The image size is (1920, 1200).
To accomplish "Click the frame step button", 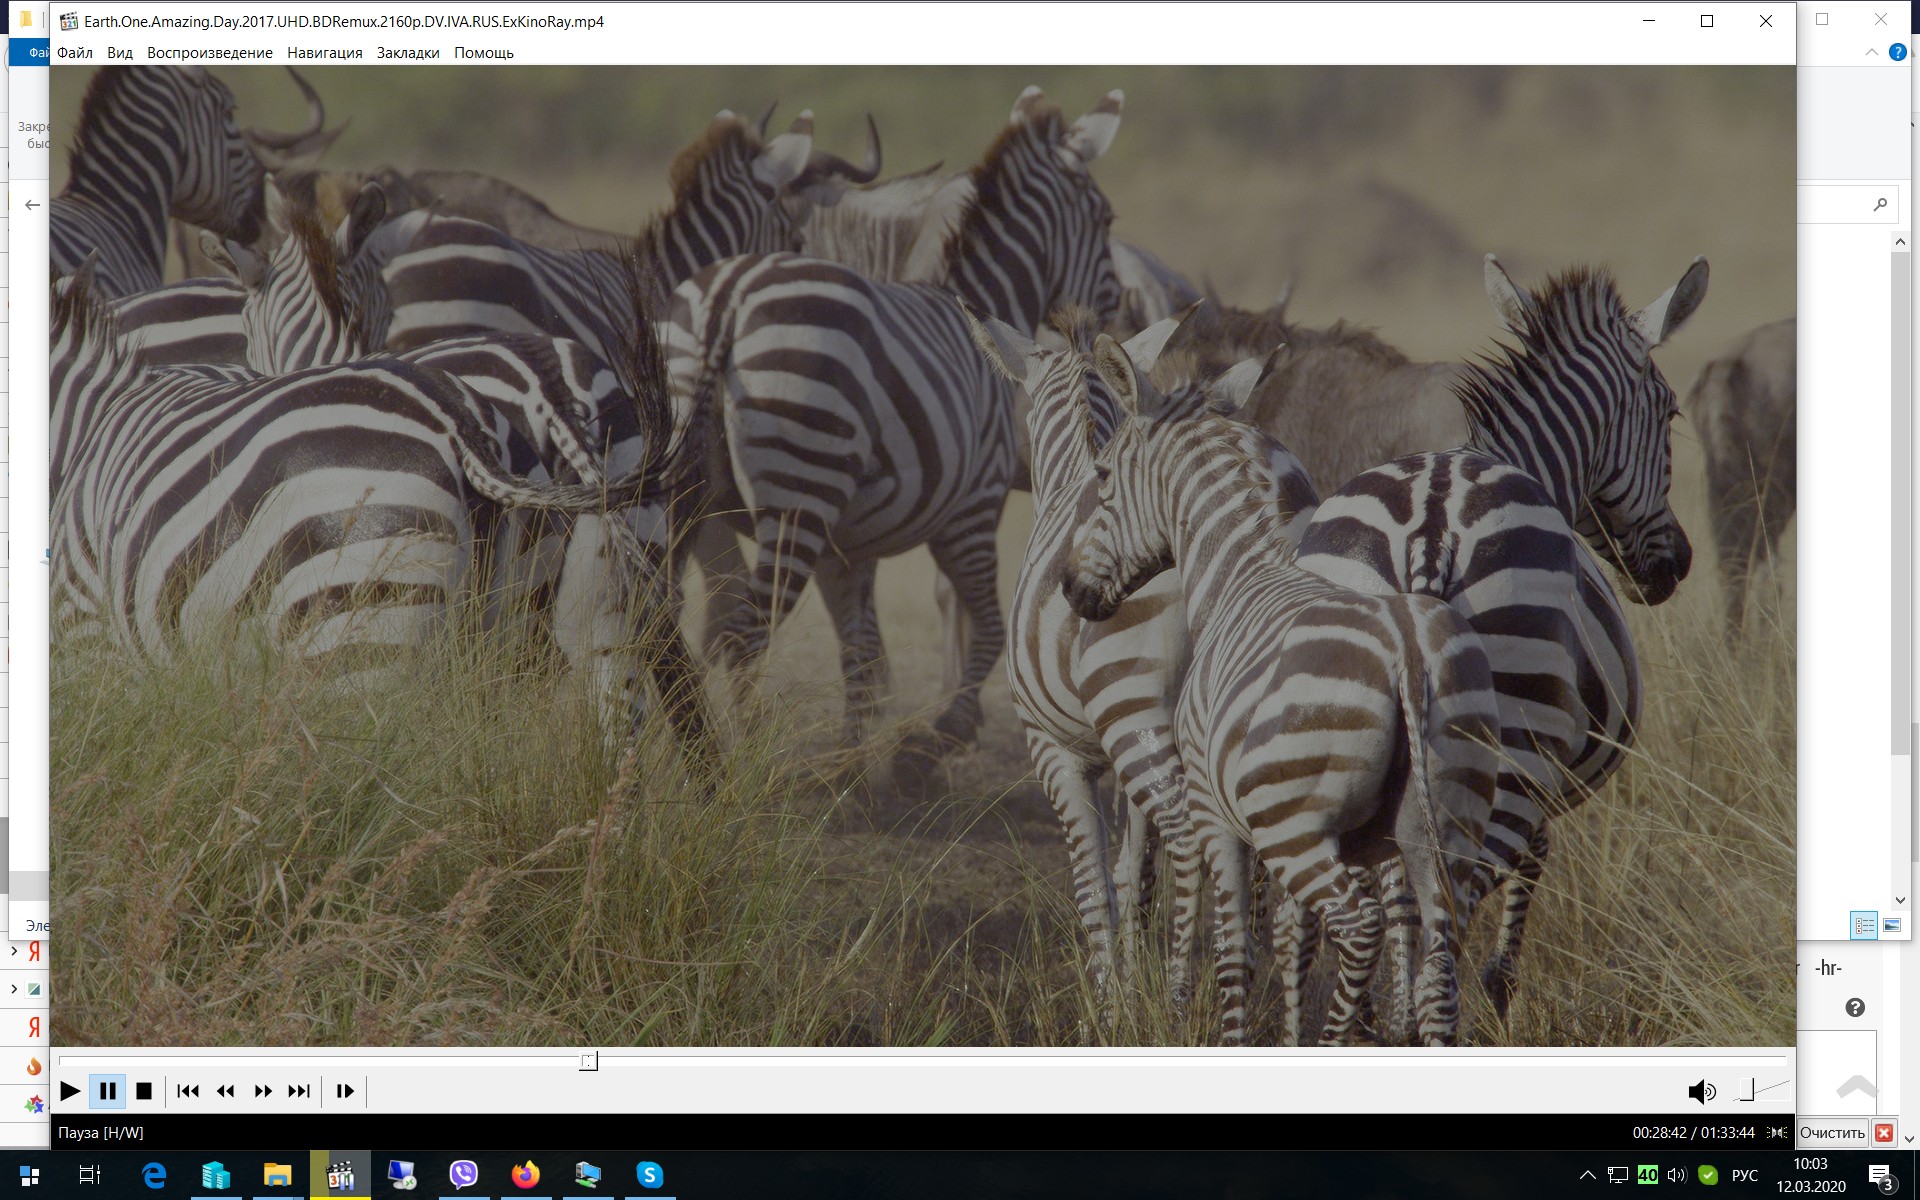I will pyautogui.click(x=345, y=1091).
